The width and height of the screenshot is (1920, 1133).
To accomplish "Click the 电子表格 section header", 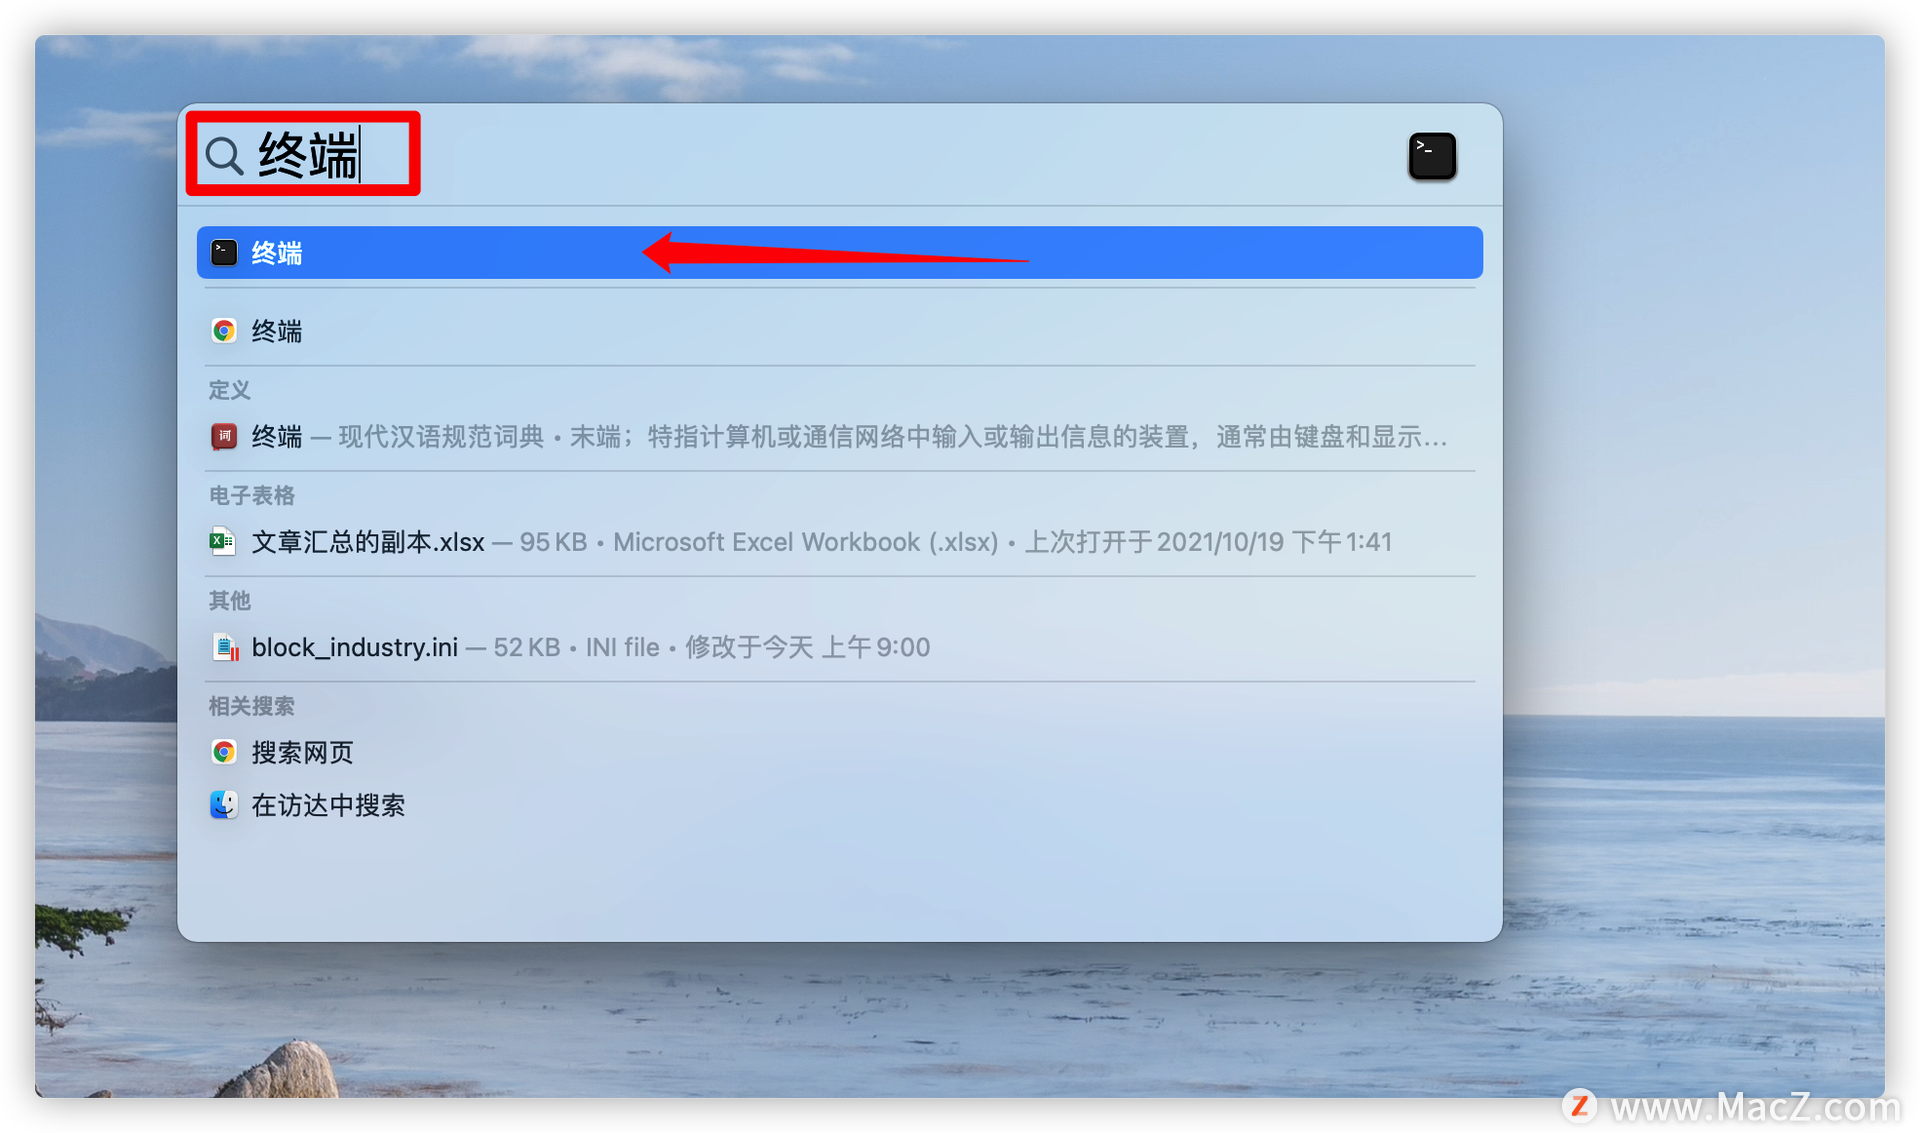I will (252, 496).
